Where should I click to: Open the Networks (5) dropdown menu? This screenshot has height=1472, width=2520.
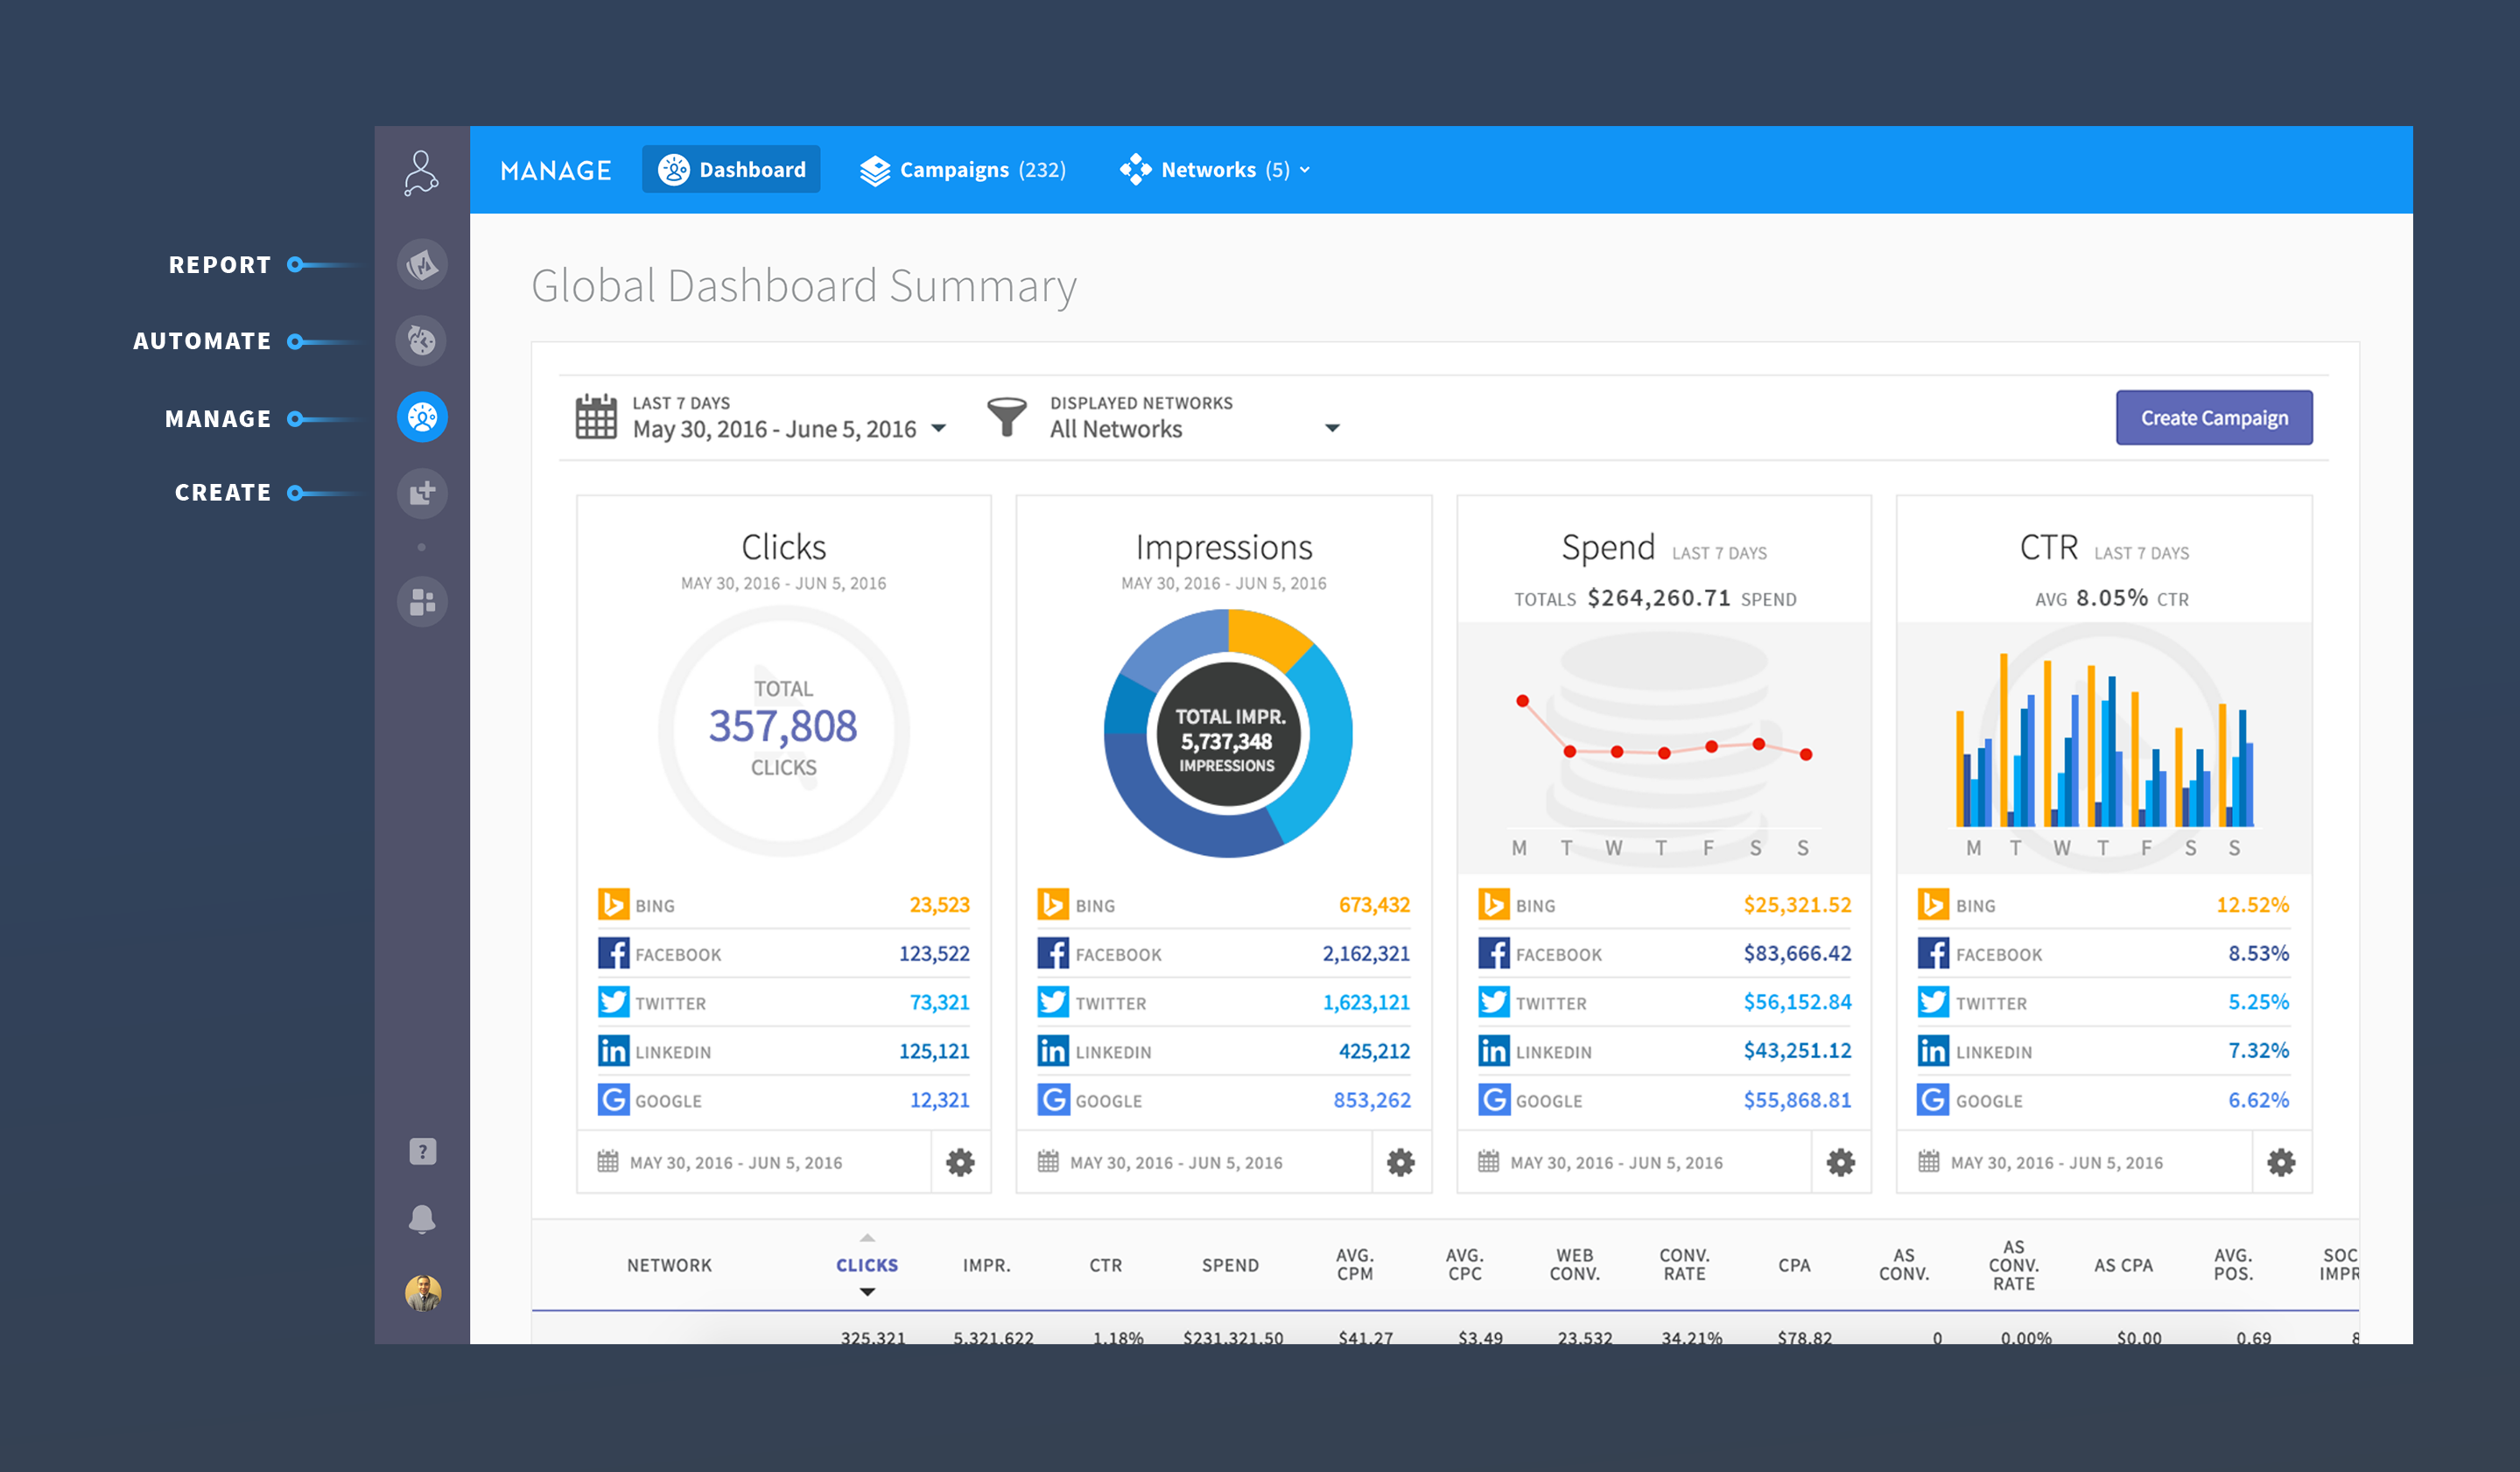click(x=1214, y=170)
